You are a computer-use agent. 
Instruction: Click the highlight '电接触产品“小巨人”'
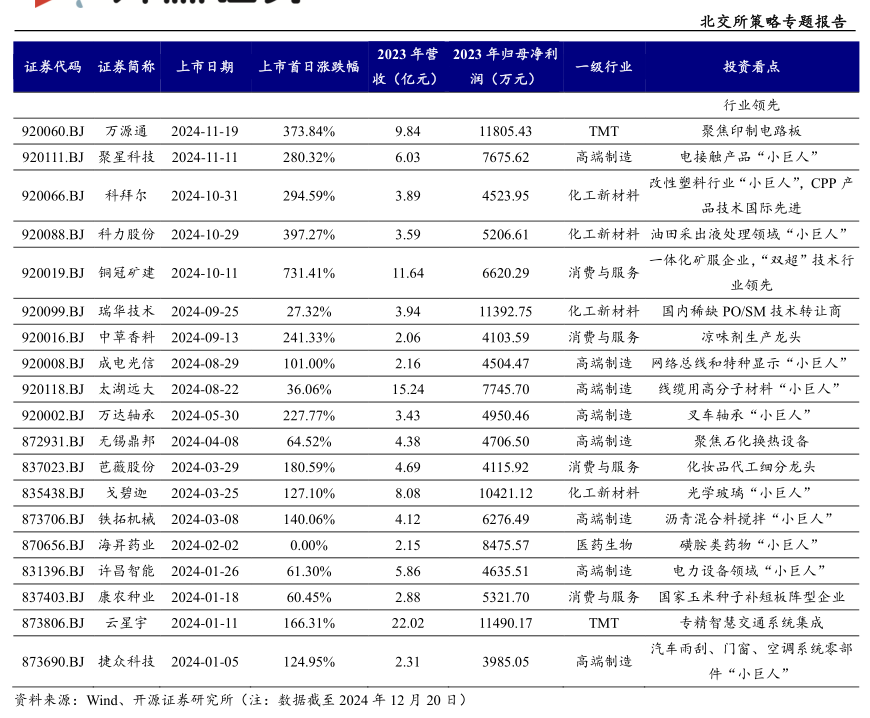click(749, 158)
